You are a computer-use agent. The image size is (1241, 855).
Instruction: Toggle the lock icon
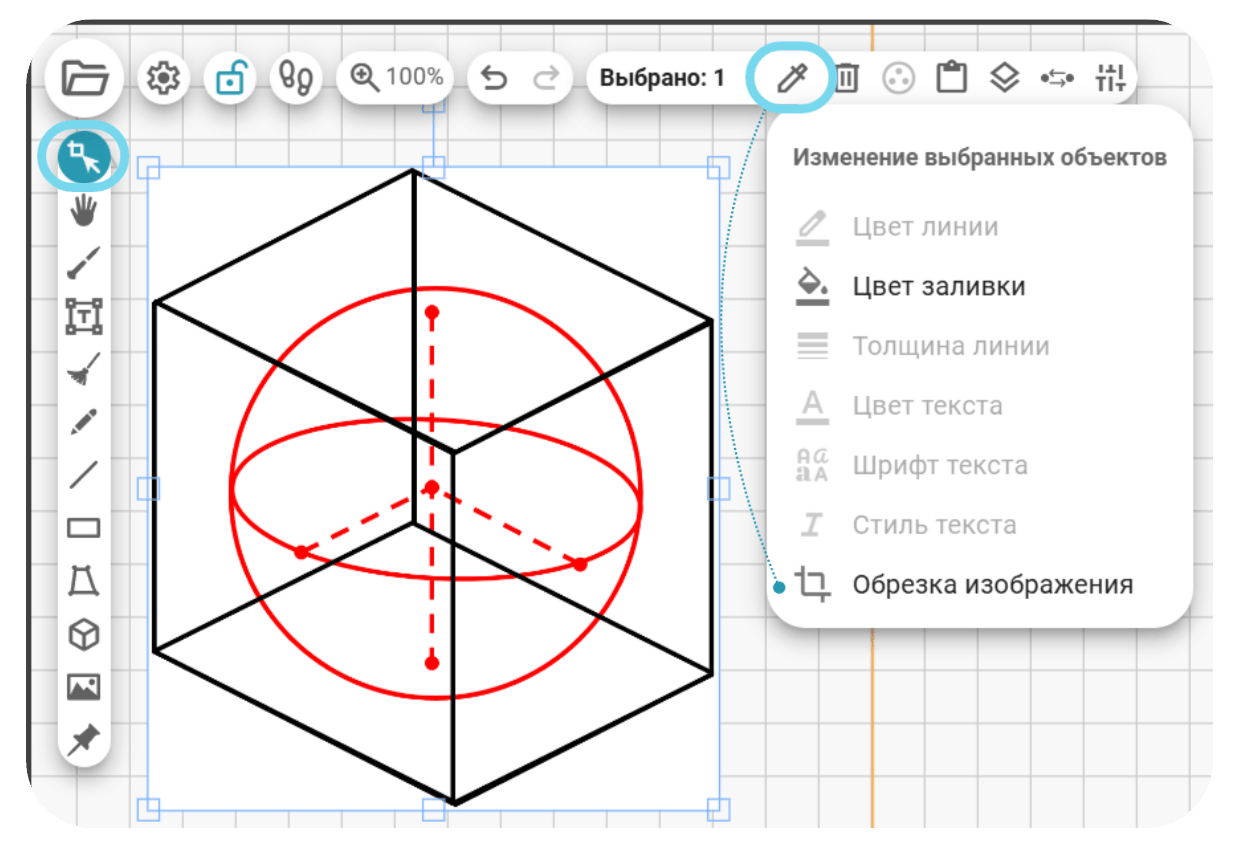tap(231, 78)
